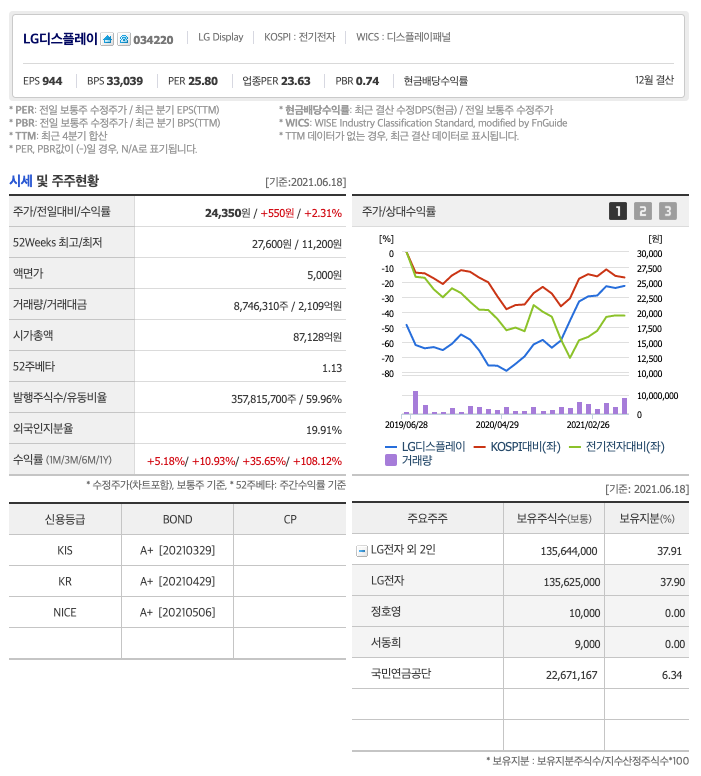Select 국민연금공단 stake 6.34
The height and width of the screenshot is (776, 701).
click(x=672, y=675)
